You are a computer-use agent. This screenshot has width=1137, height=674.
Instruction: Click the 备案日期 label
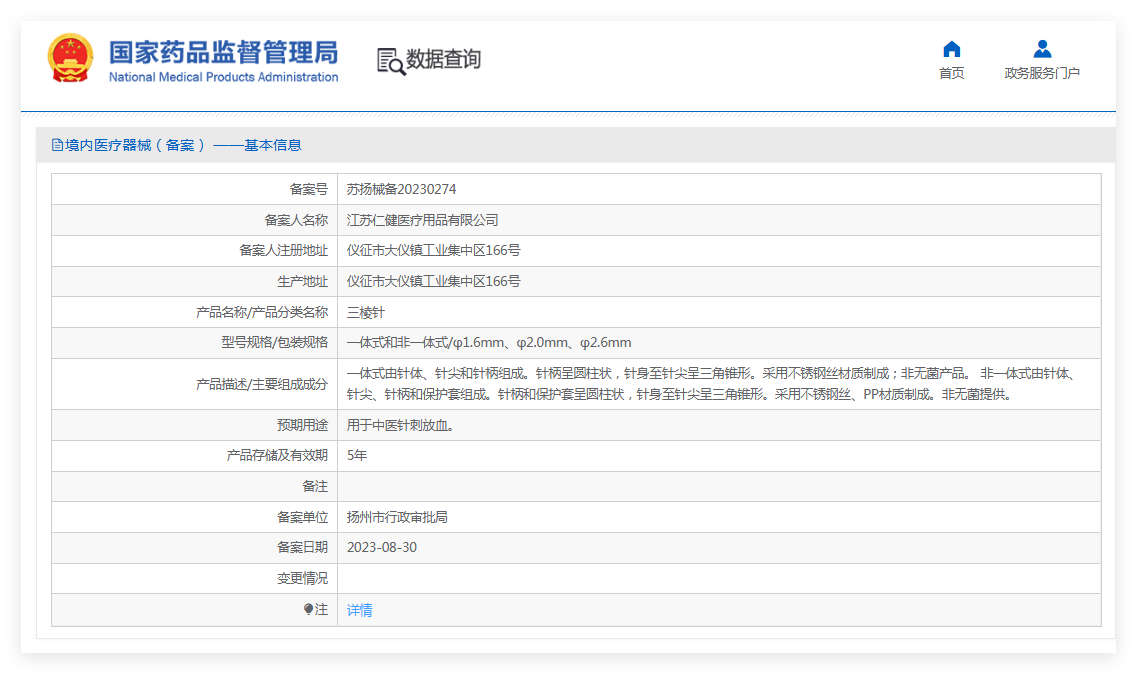pyautogui.click(x=302, y=548)
